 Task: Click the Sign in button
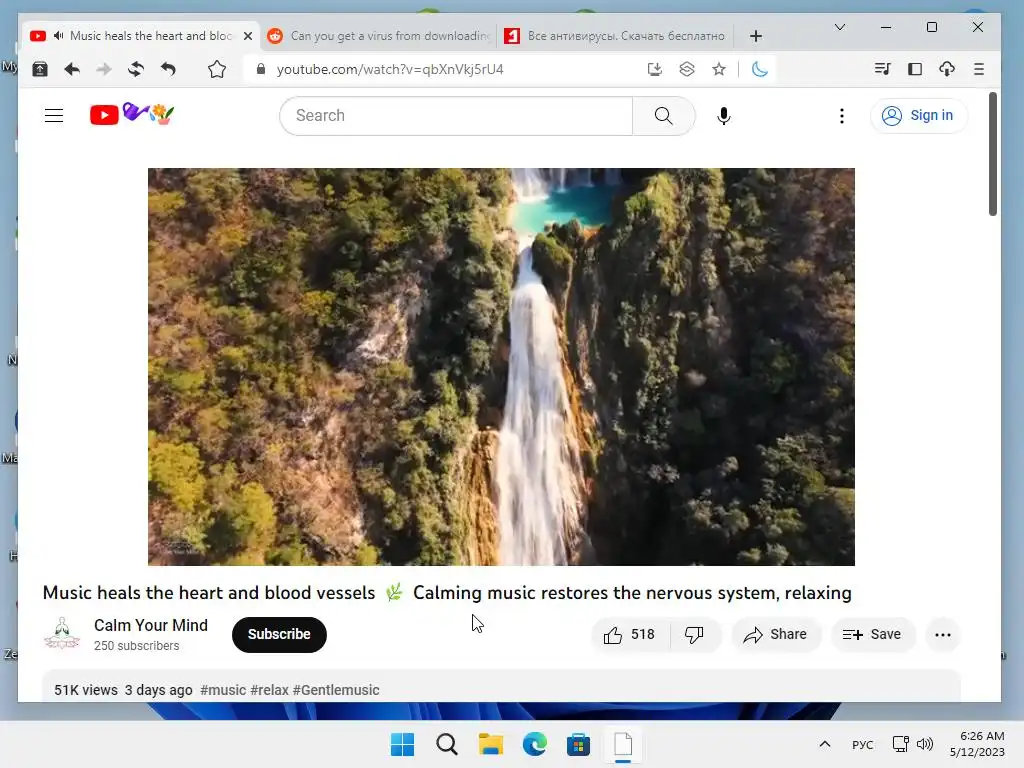coord(918,116)
